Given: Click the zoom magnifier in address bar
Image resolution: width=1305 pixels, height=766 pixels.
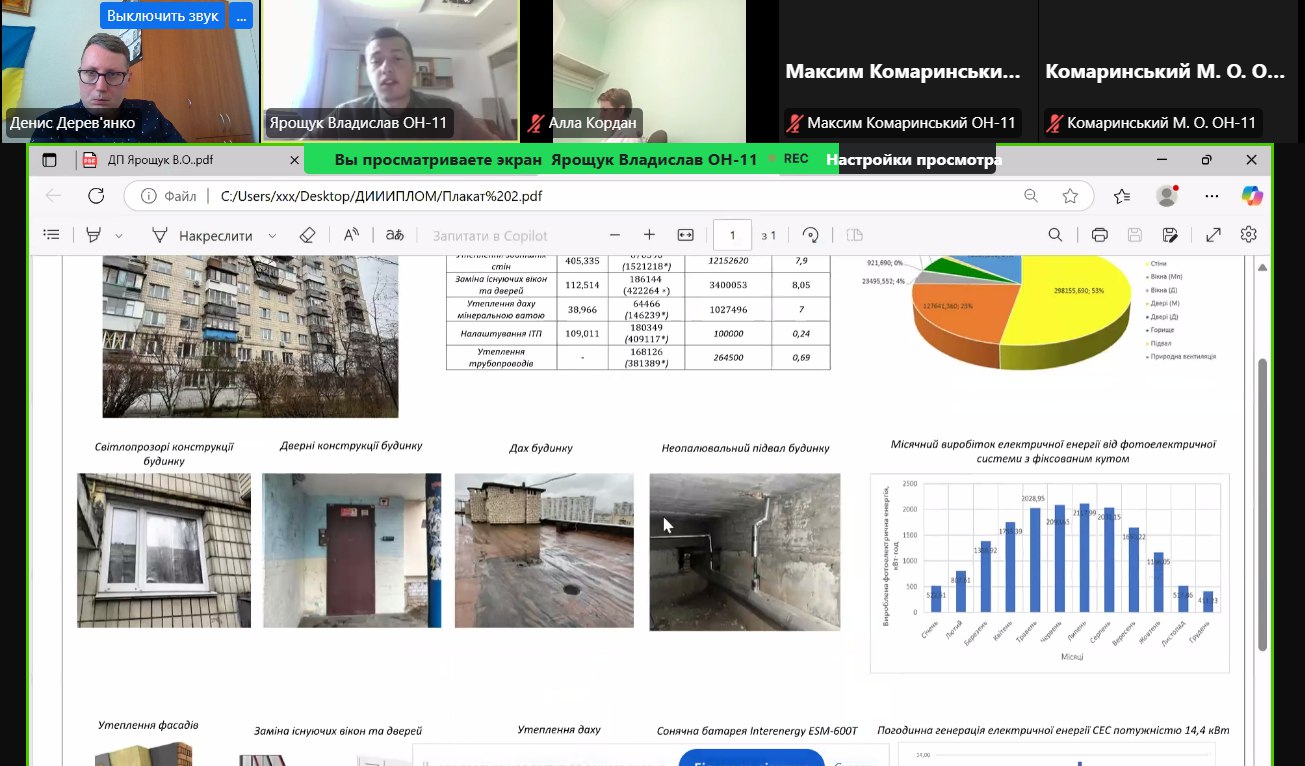Looking at the screenshot, I should click(1031, 196).
